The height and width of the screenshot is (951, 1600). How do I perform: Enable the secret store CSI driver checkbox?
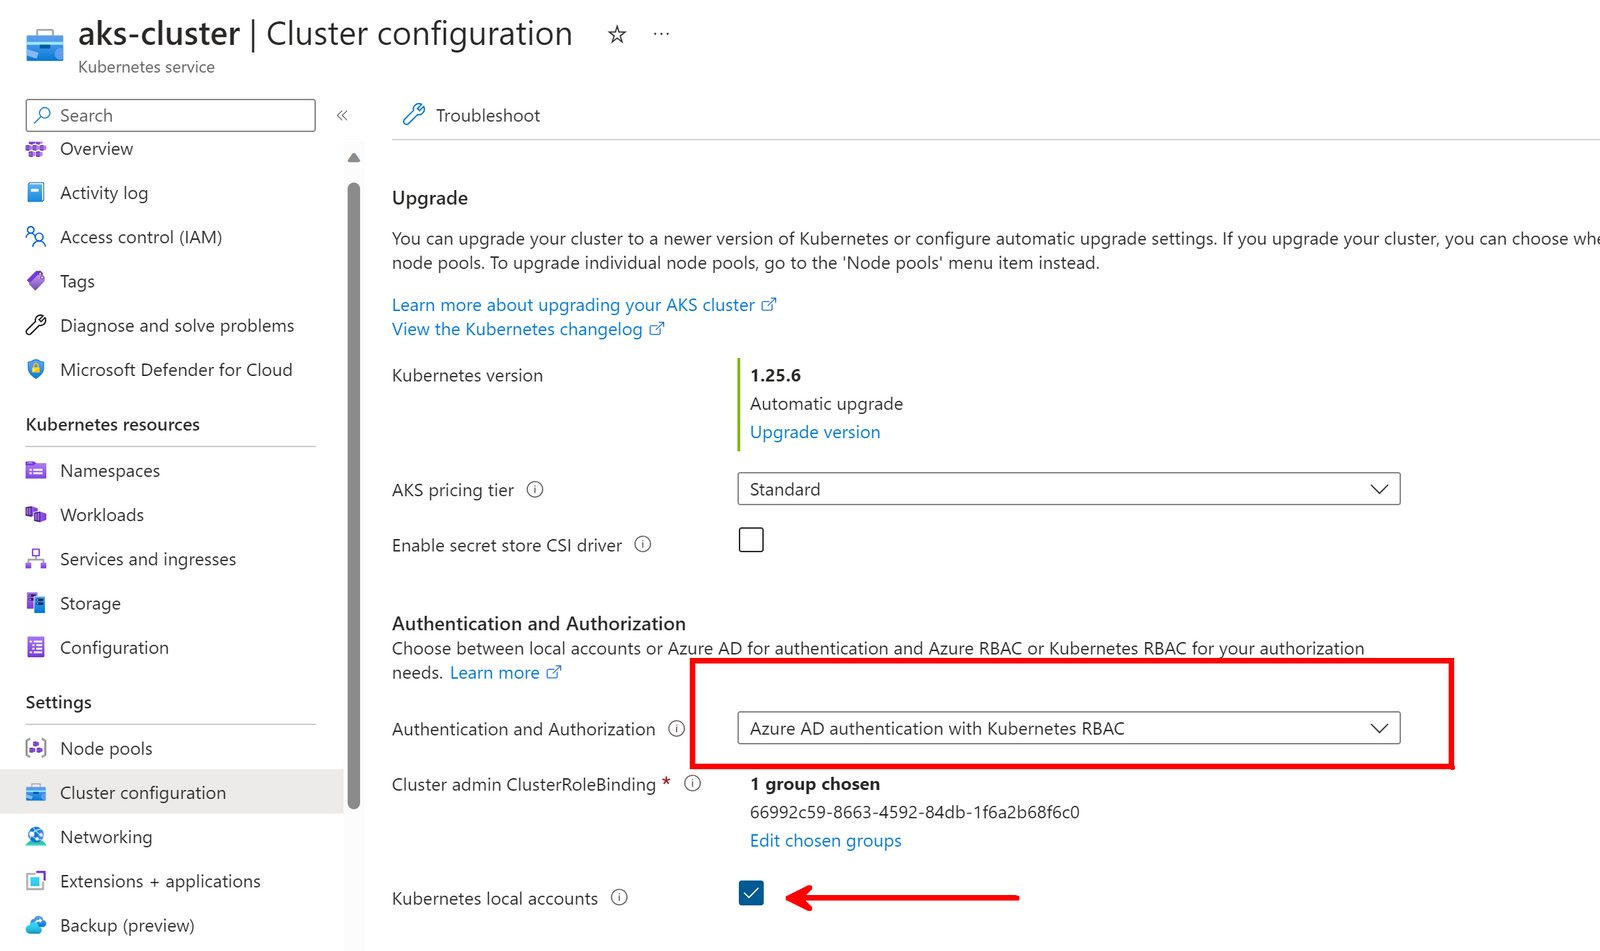(x=751, y=539)
